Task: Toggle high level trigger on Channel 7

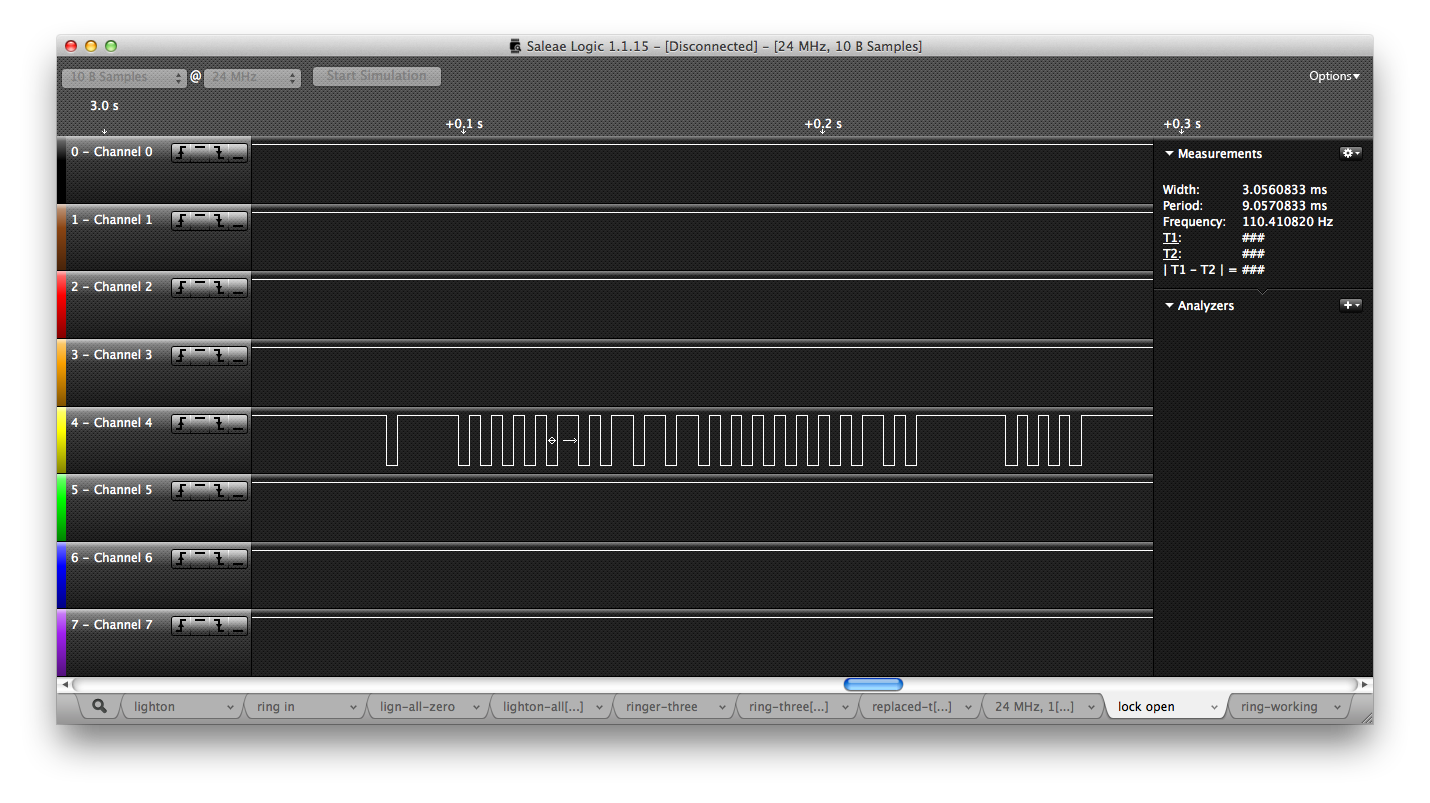Action: 200,626
